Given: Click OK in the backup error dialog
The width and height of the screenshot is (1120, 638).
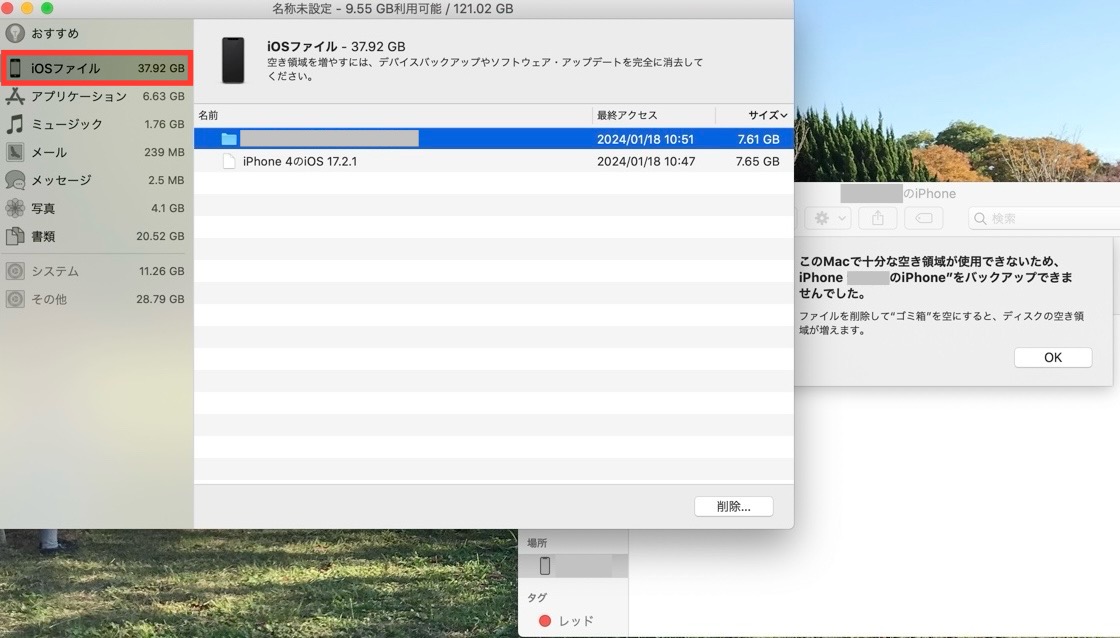Looking at the screenshot, I should (1052, 357).
